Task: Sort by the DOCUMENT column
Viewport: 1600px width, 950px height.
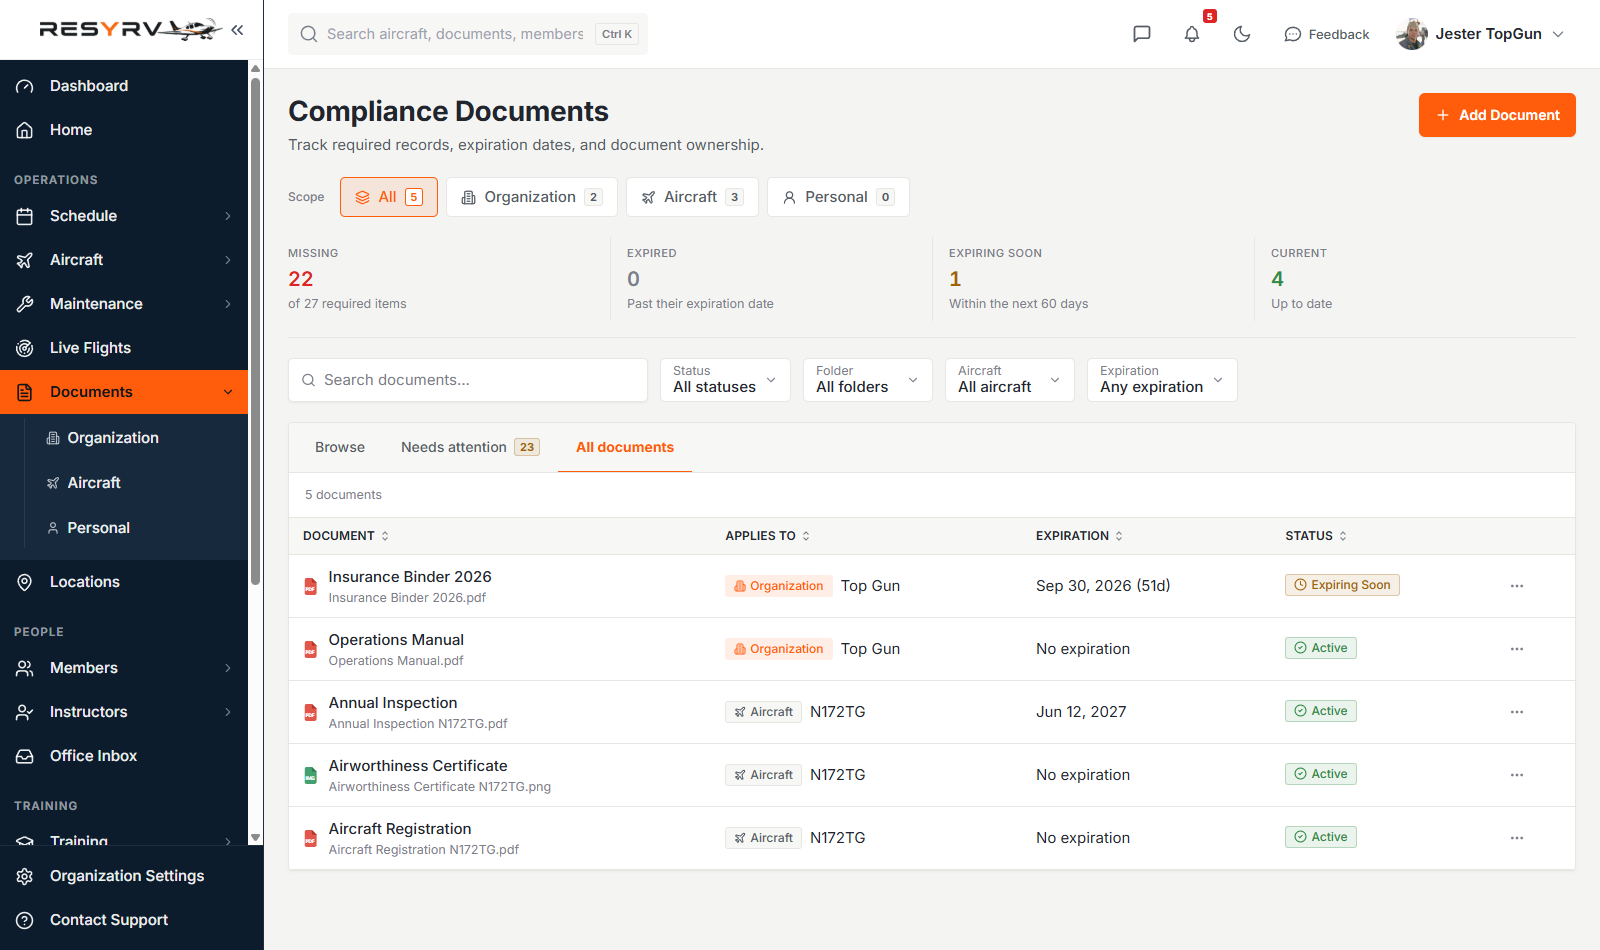Action: click(x=346, y=536)
